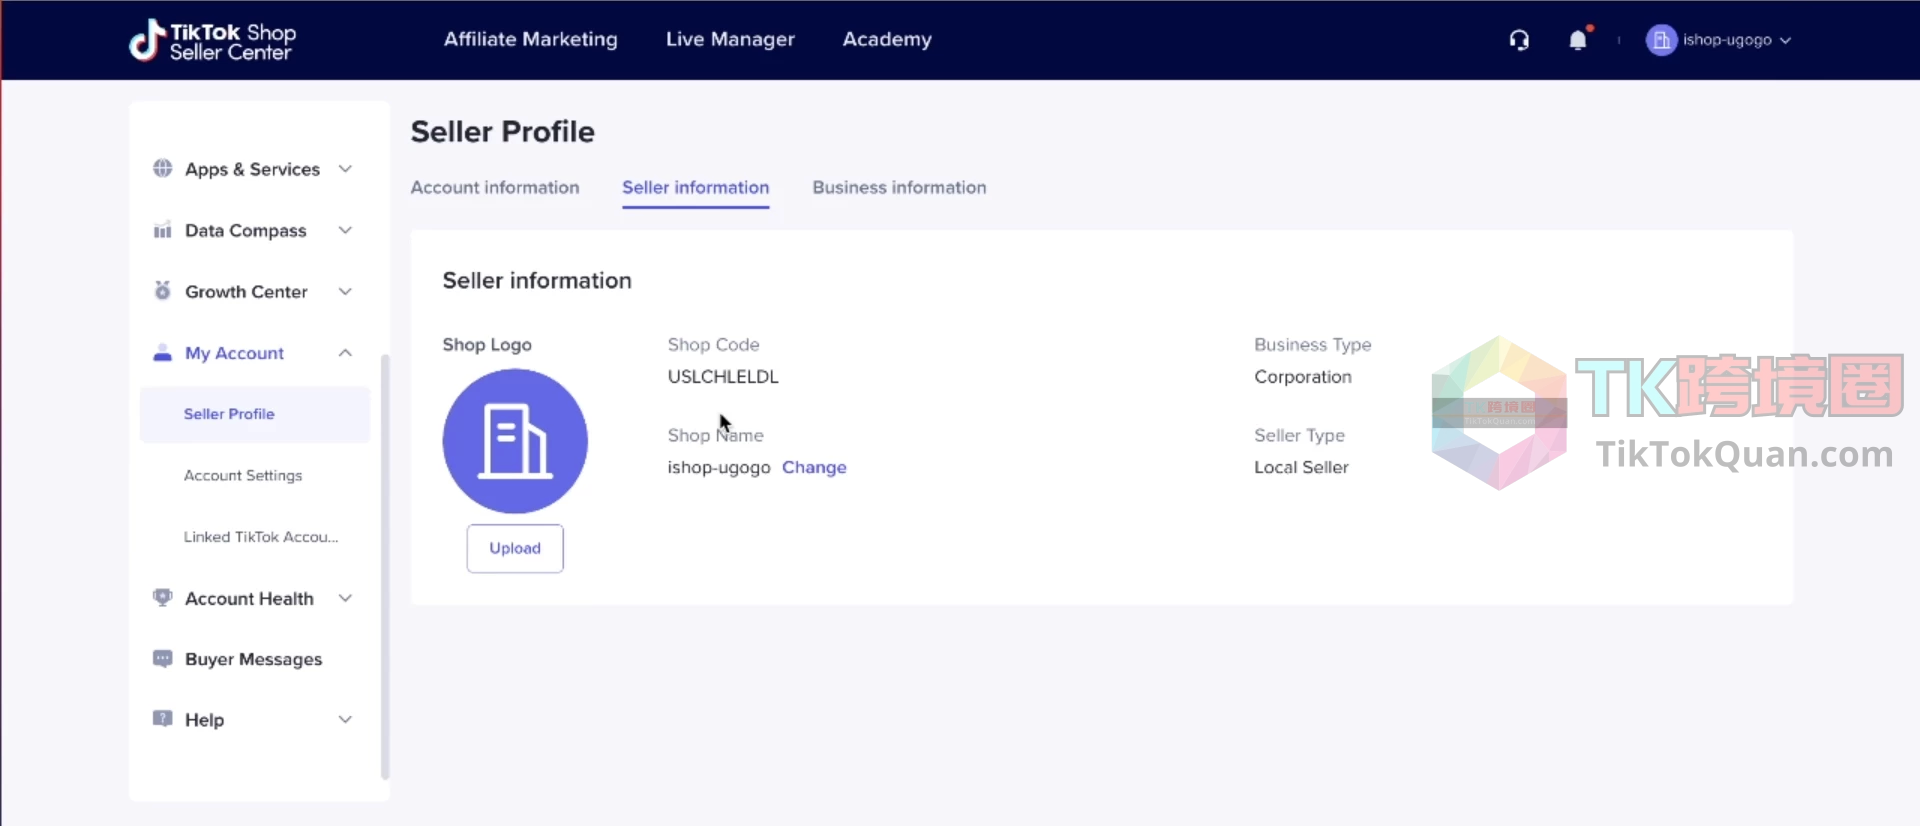This screenshot has height=826, width=1920.
Task: Click the Buyer Messages chat icon
Action: [x=162, y=659]
